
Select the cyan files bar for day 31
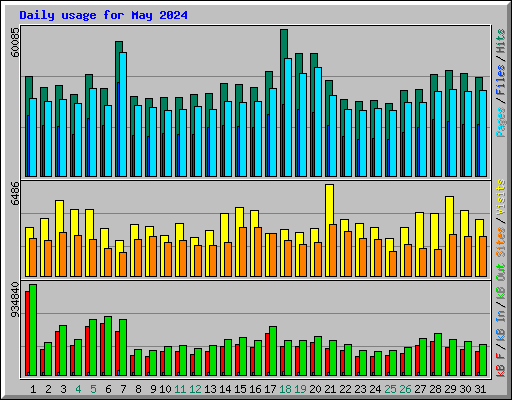pyautogui.click(x=483, y=133)
